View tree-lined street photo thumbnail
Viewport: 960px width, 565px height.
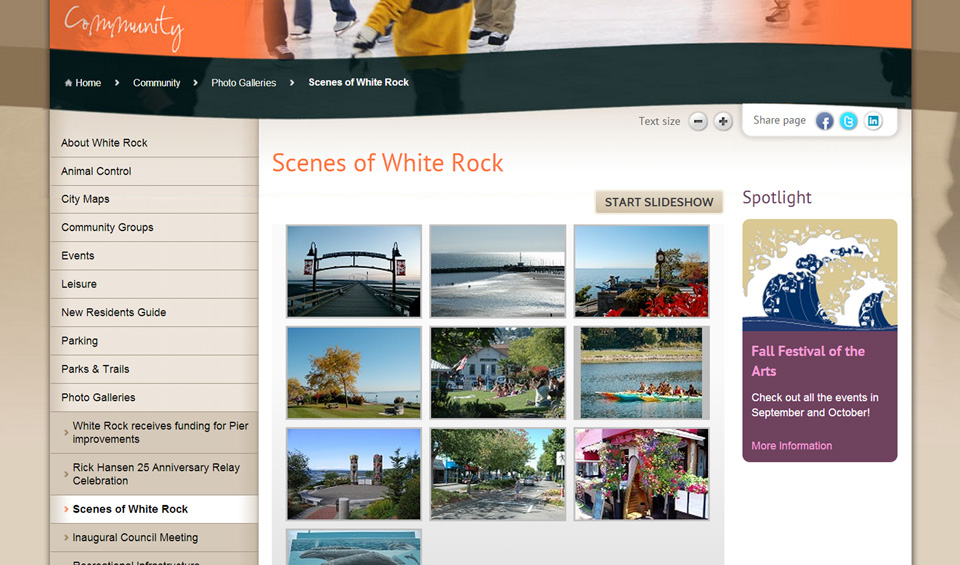(x=498, y=474)
